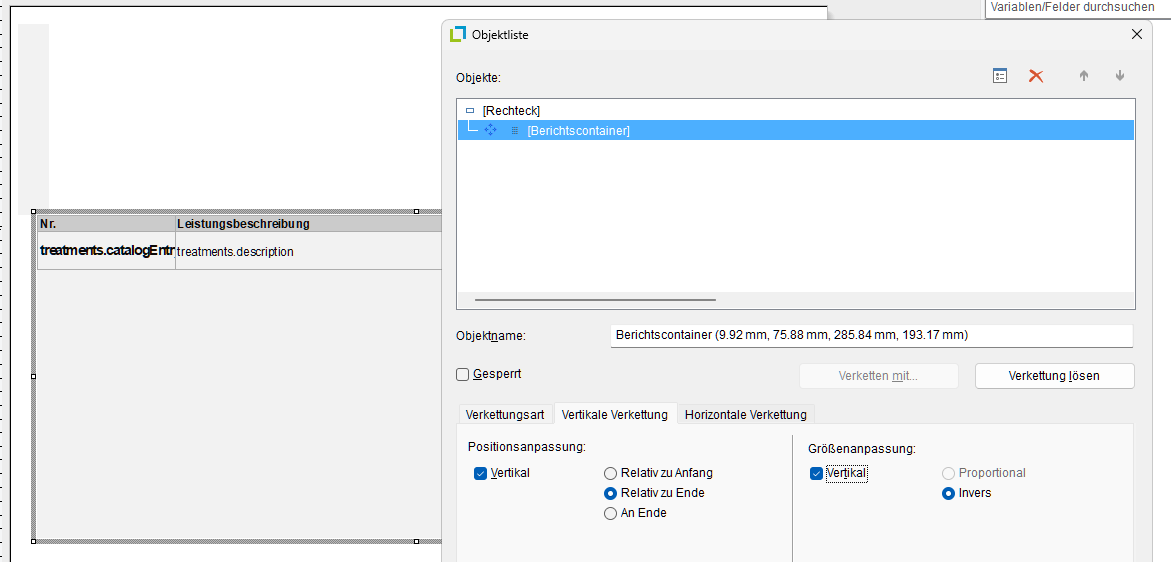Image resolution: width=1171 pixels, height=562 pixels.
Task: Click the Objektliste dialog title icon
Action: click(x=458, y=34)
